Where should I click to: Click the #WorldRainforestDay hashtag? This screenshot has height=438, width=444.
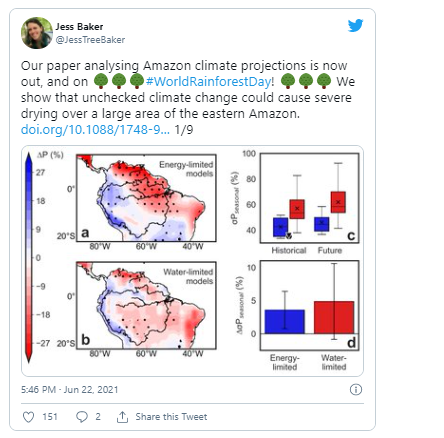(208, 81)
